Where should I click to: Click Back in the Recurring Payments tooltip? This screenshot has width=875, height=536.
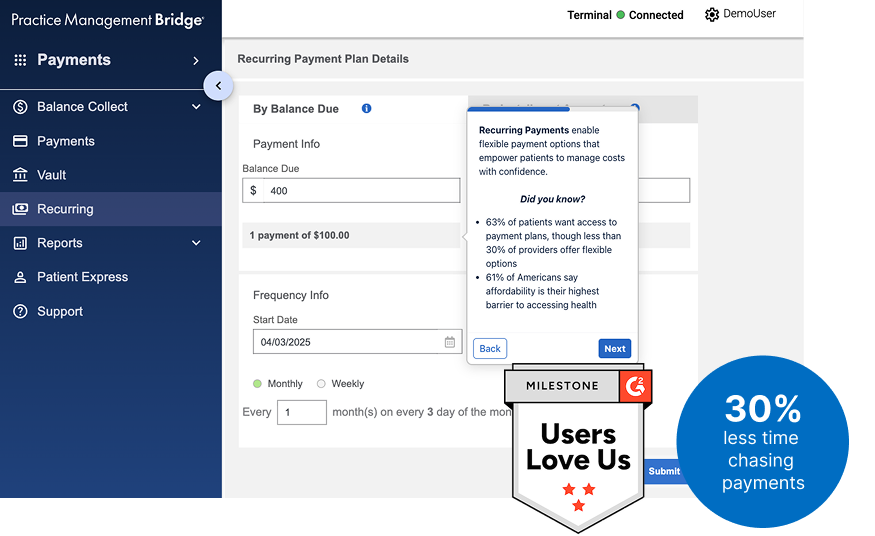coord(490,349)
